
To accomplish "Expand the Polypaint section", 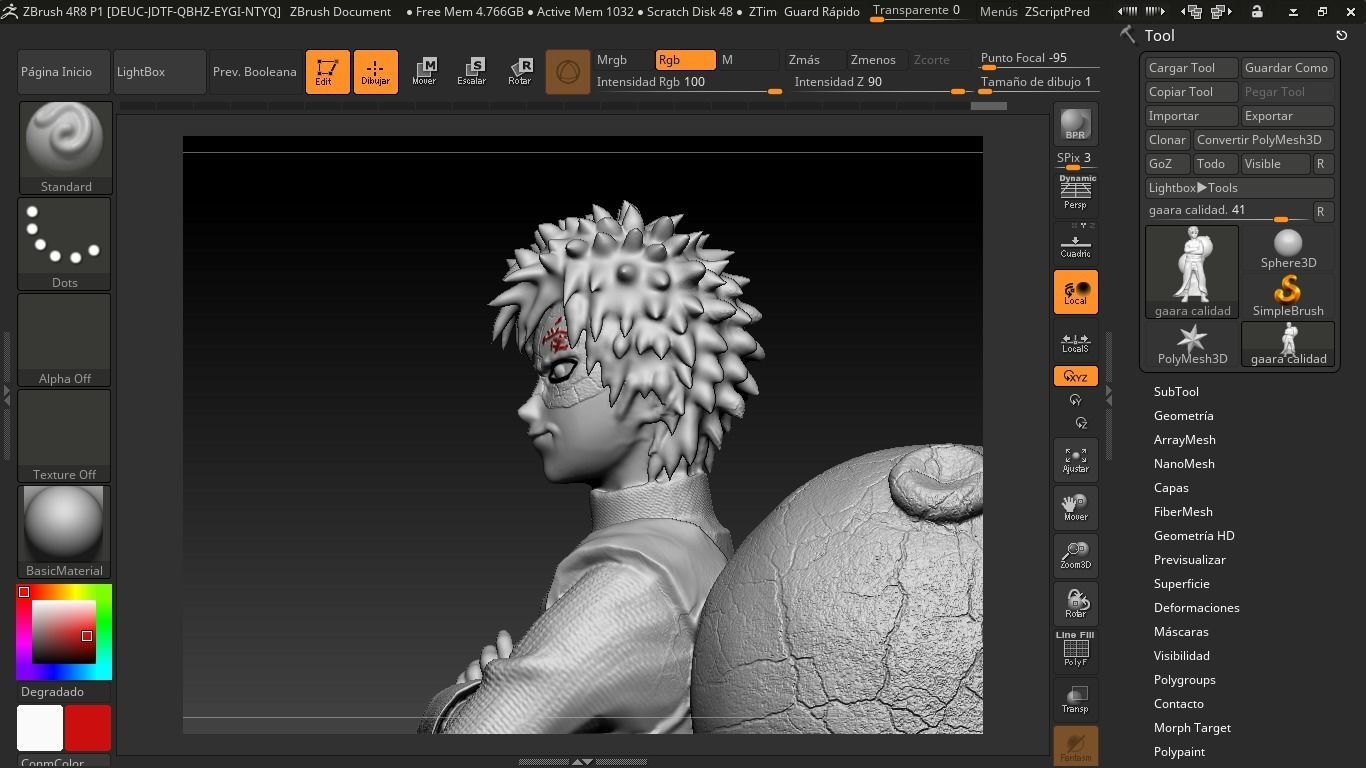I will pos(1179,752).
